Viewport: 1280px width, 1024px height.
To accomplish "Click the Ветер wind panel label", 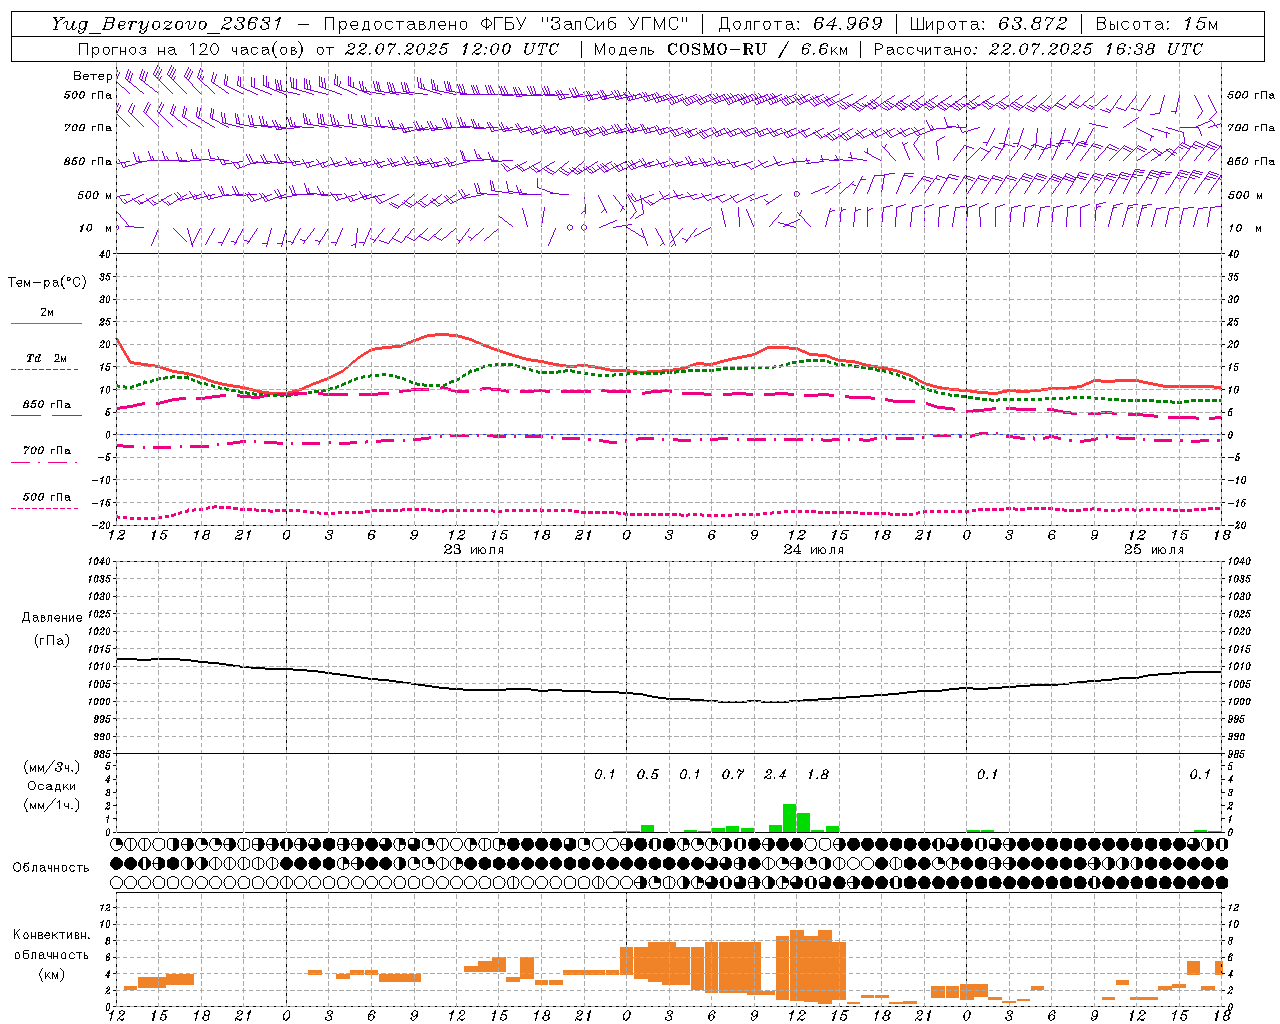I will point(92,76).
